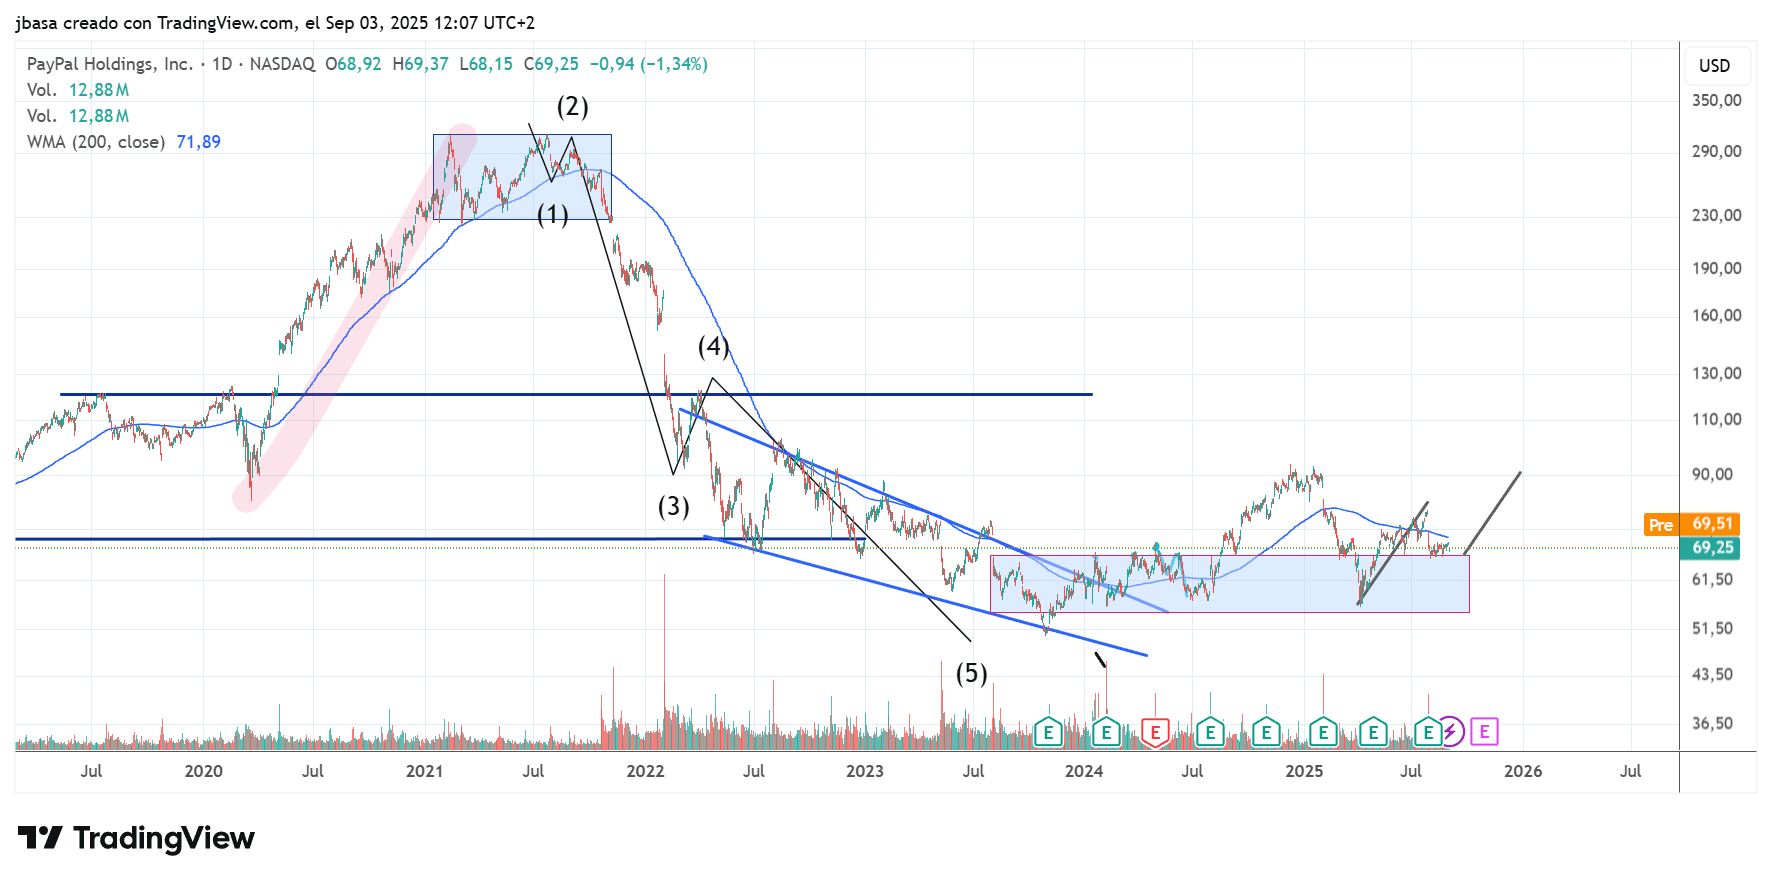Click the PayPal Holdings, Inc. symbol title
1772x883 pixels.
tap(110, 64)
